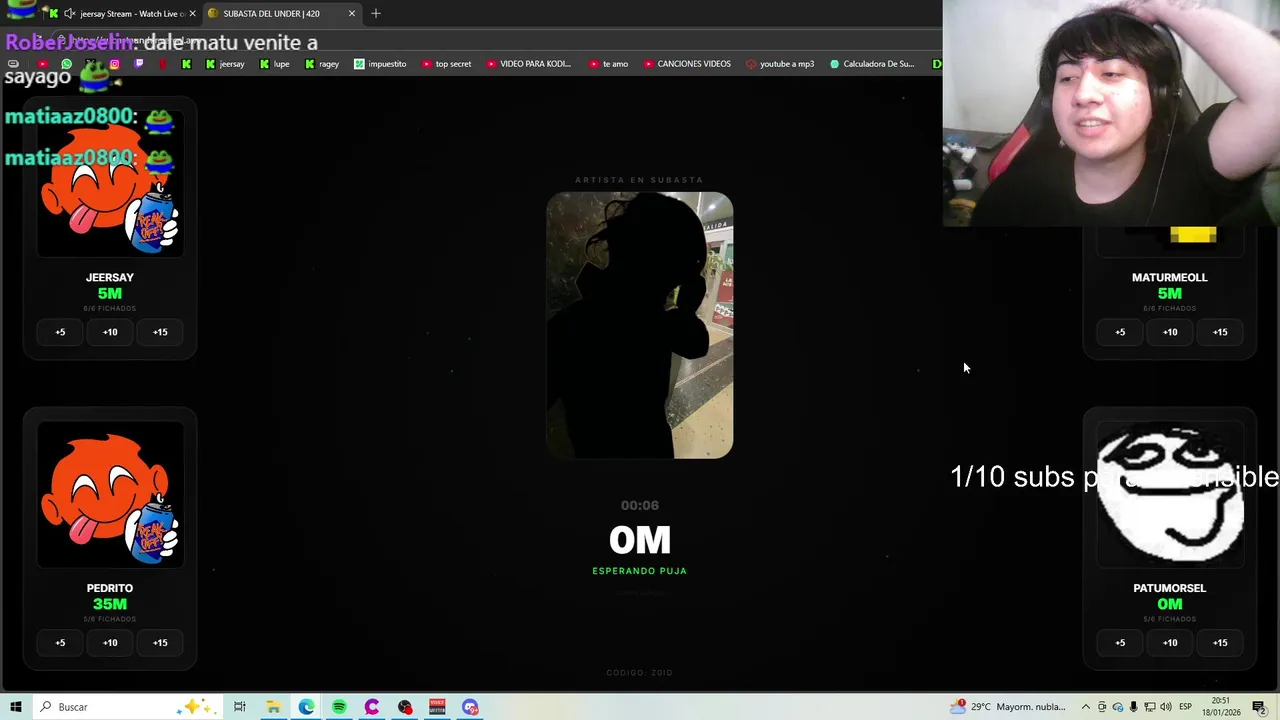Mute audio on jeersay Stream tab
This screenshot has height=720, width=1280.
pos(69,13)
